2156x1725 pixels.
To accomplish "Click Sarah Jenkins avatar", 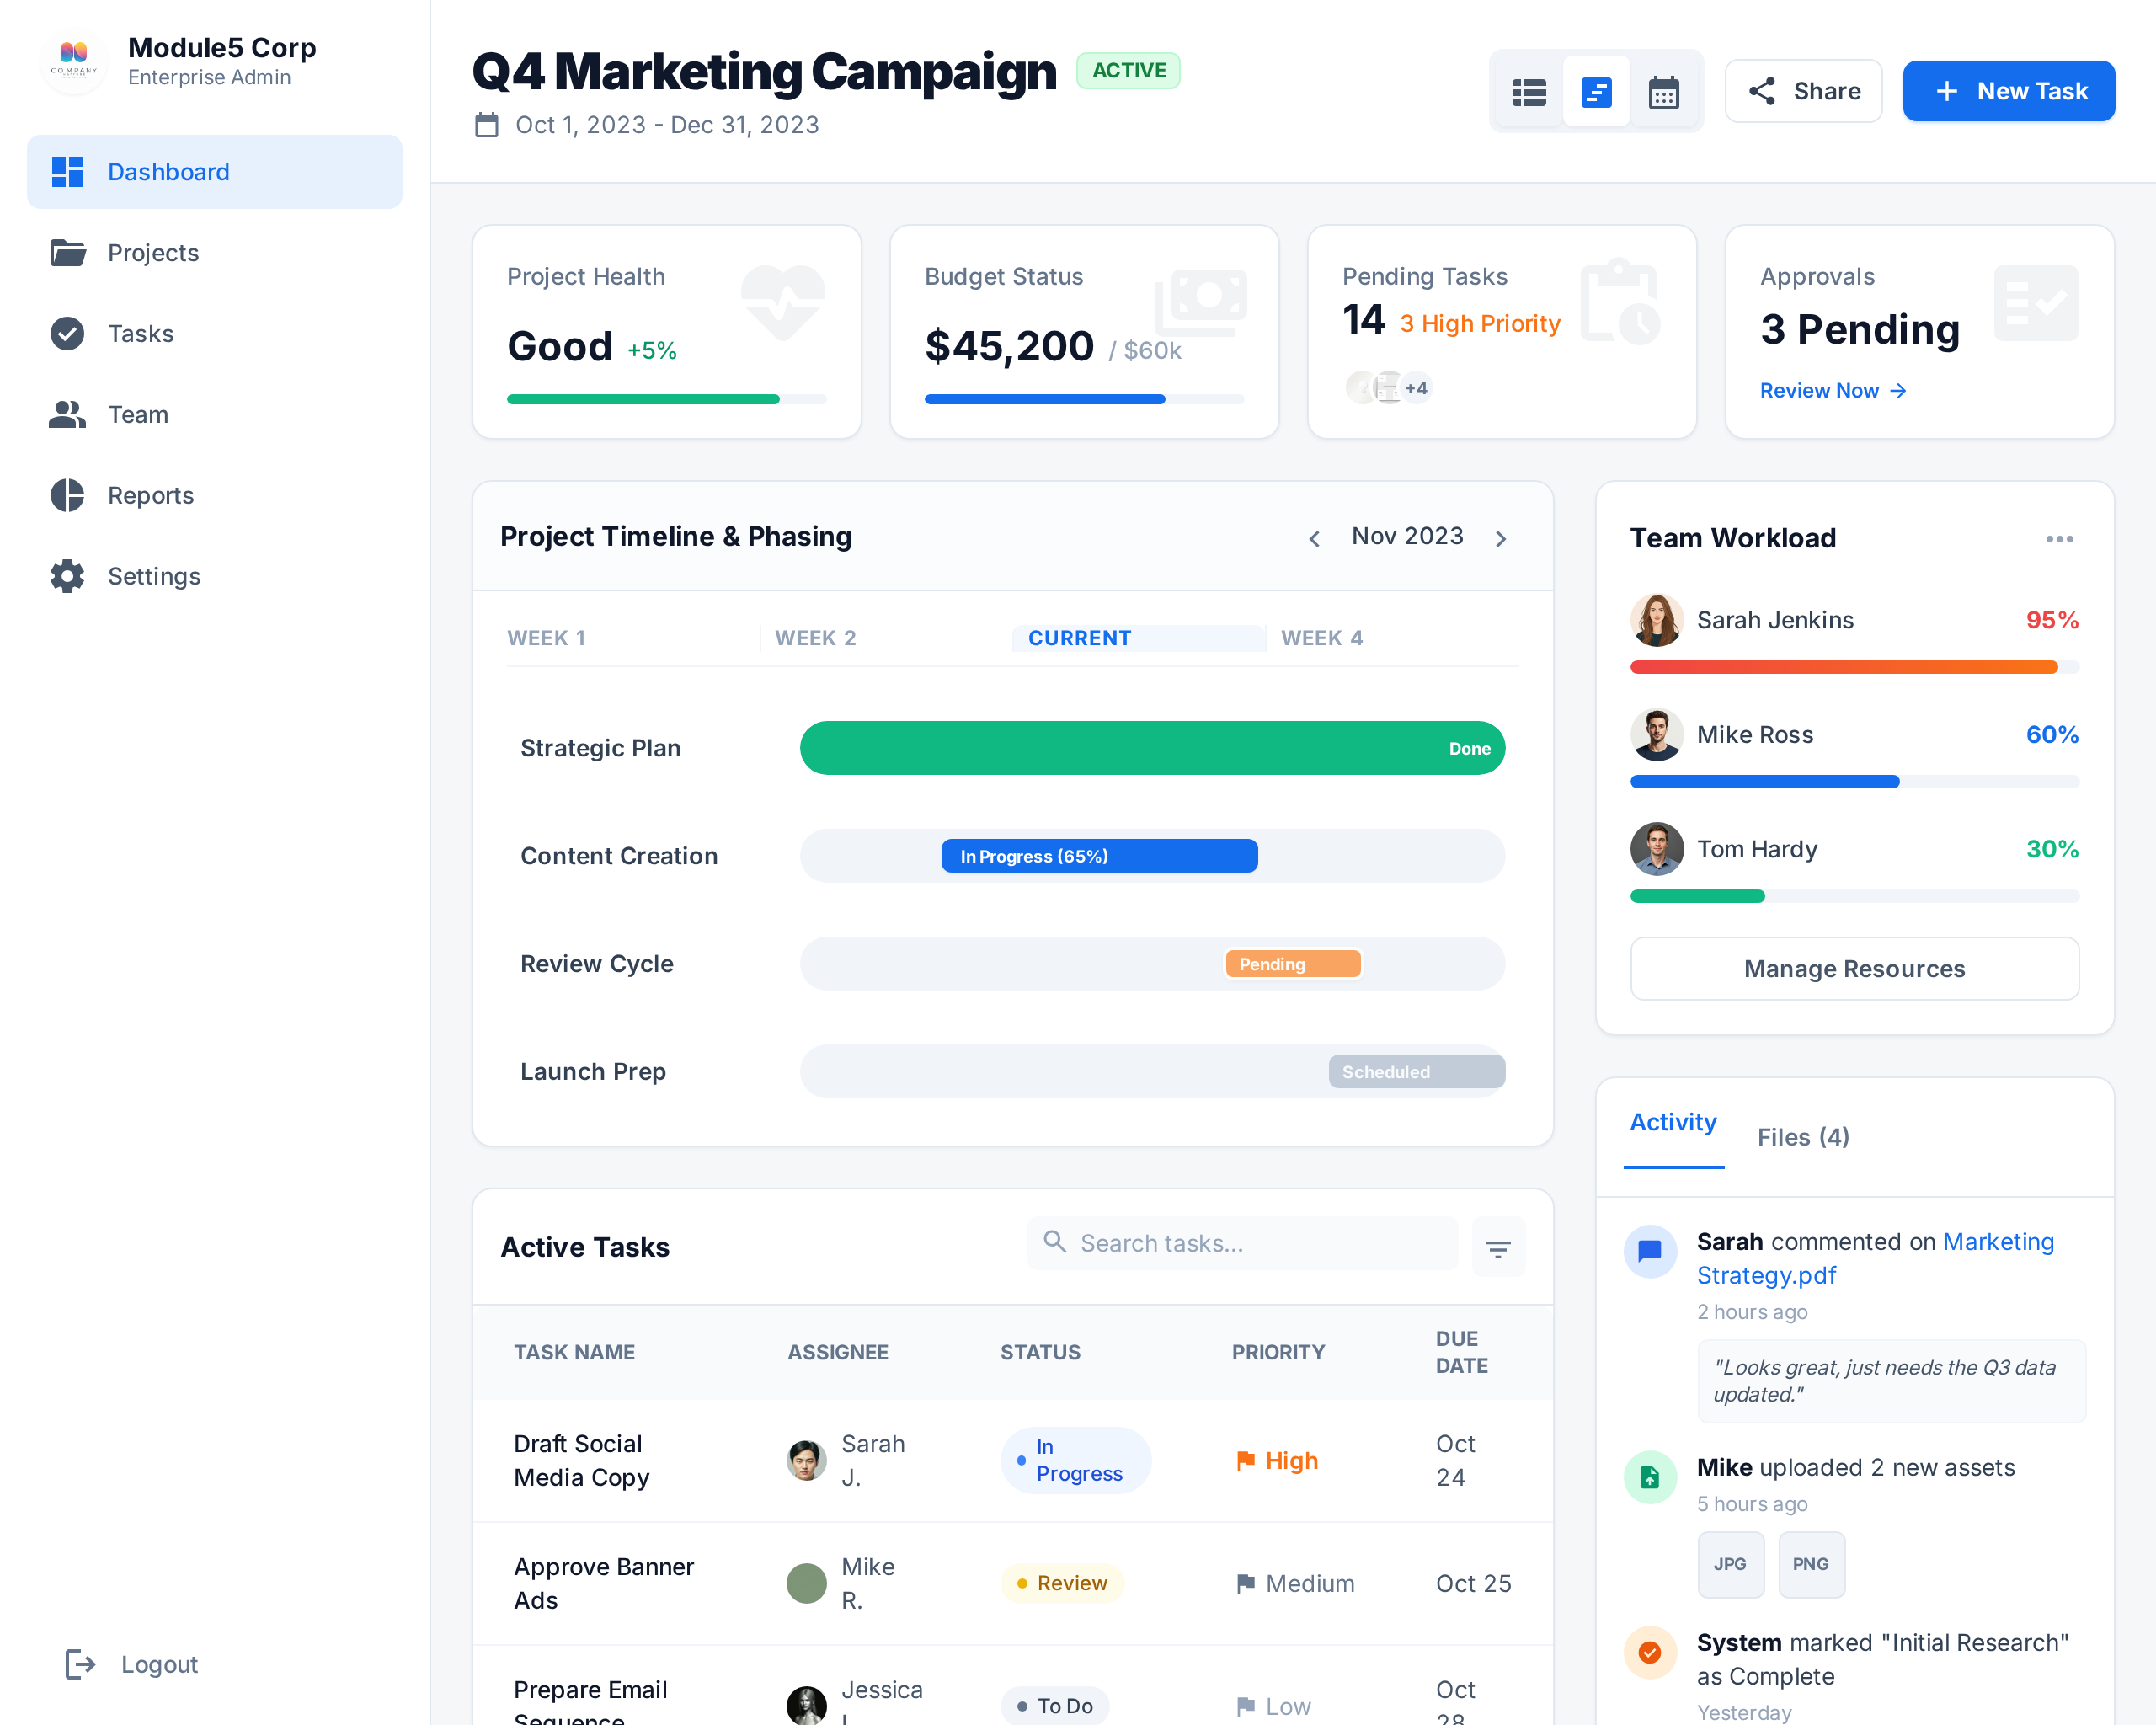I will [1656, 620].
